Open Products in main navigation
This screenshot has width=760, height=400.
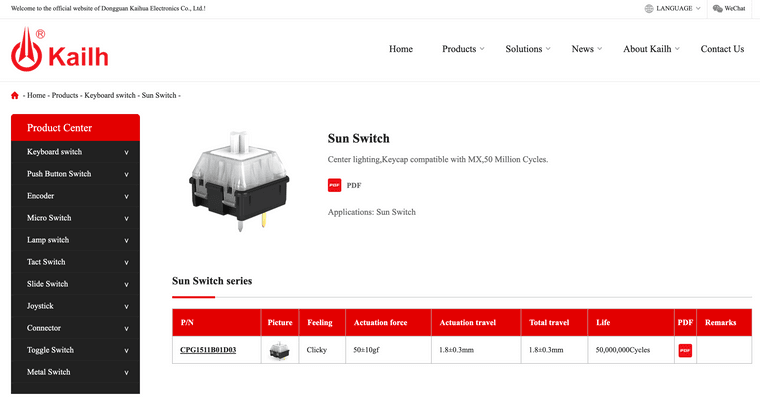click(x=459, y=49)
